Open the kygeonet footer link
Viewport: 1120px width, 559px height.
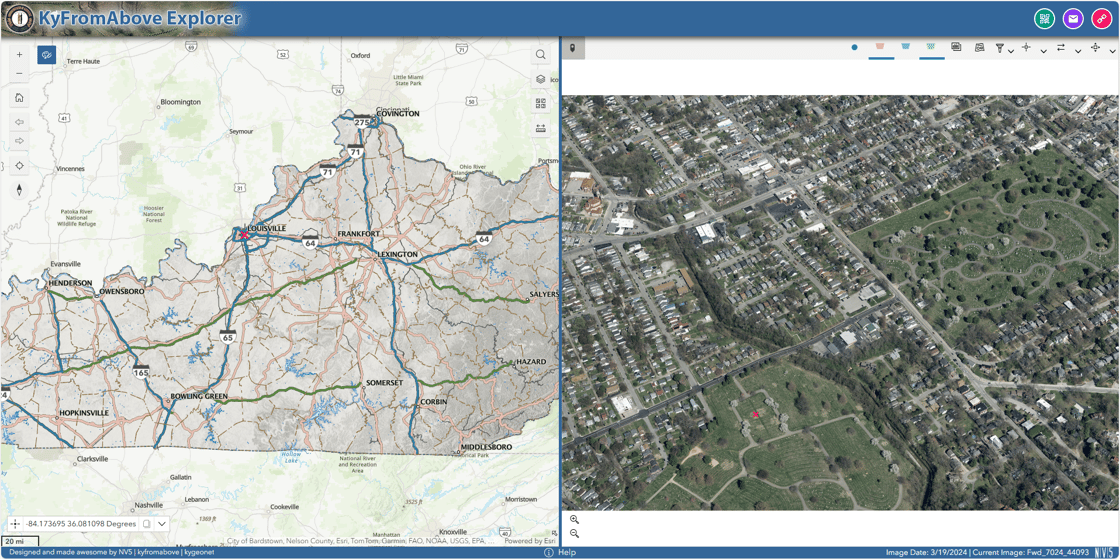pyautogui.click(x=201, y=553)
